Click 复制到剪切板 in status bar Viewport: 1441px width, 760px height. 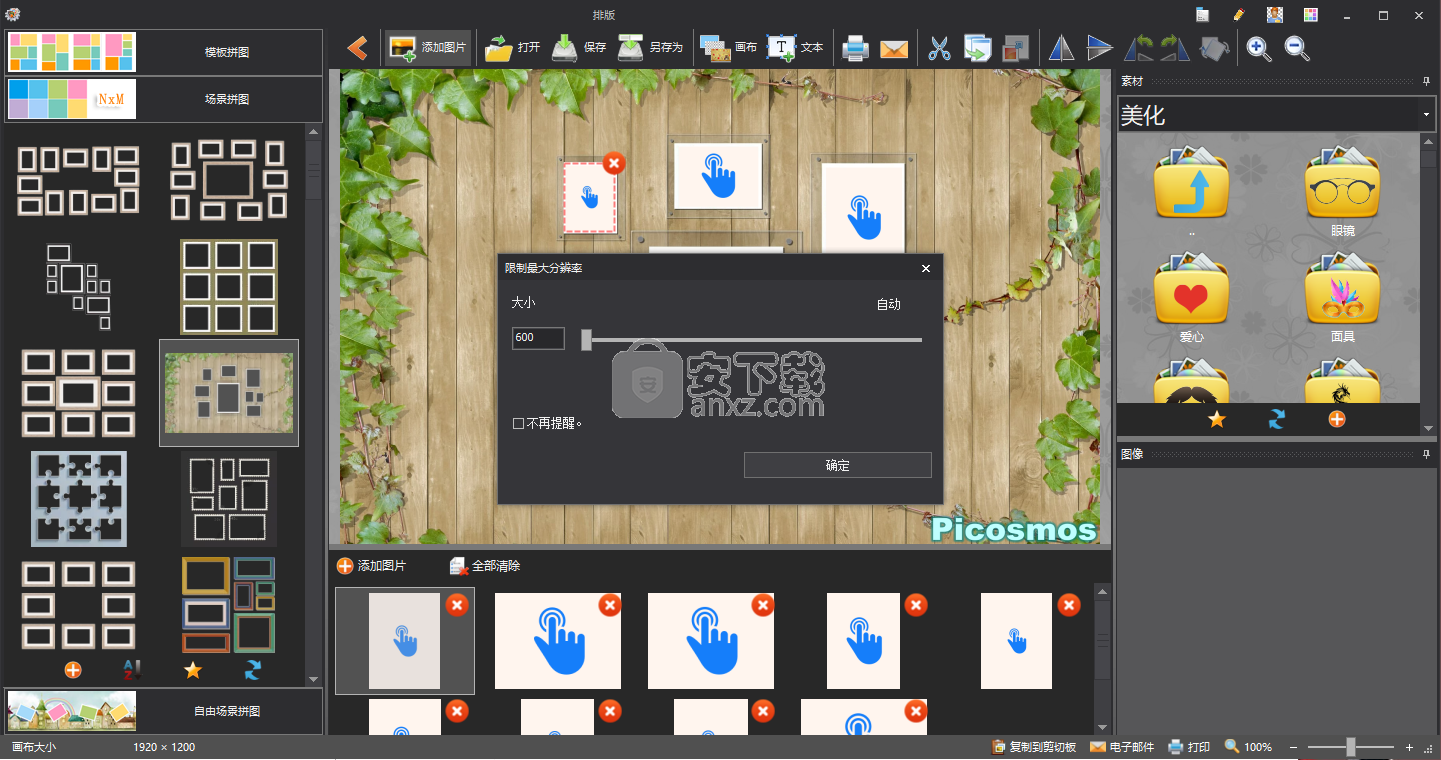click(x=1034, y=747)
